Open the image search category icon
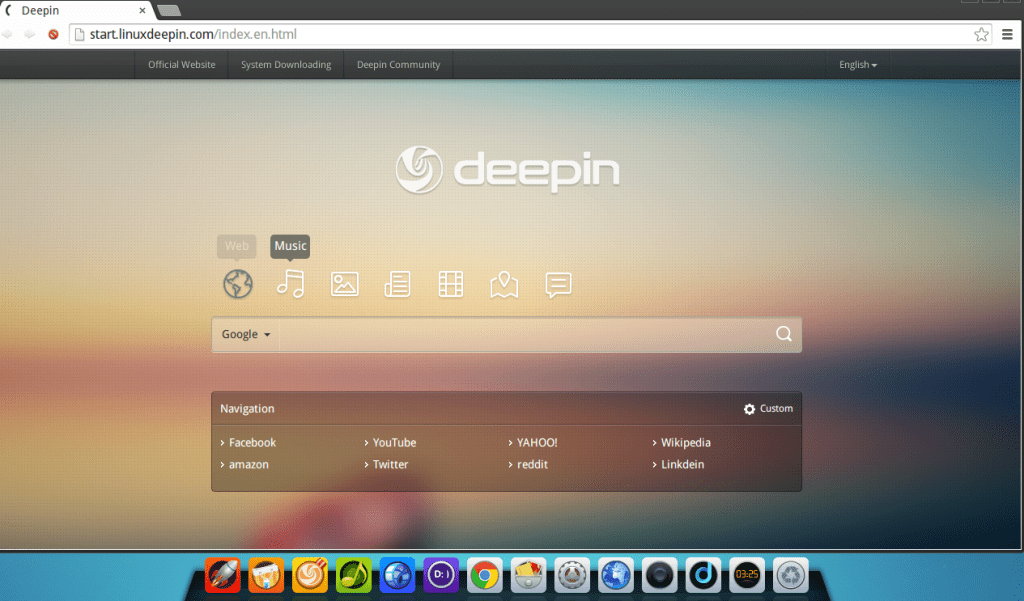 click(344, 284)
